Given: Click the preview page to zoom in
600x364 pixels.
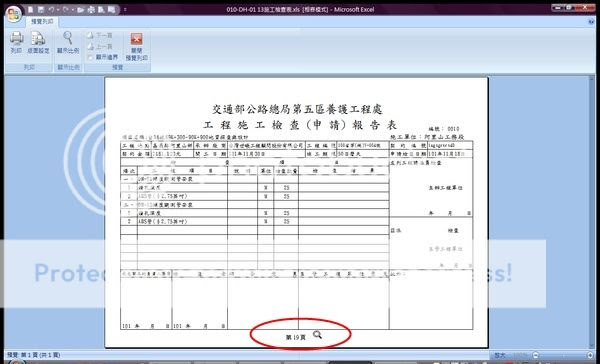Looking at the screenshot, I should click(296, 212).
